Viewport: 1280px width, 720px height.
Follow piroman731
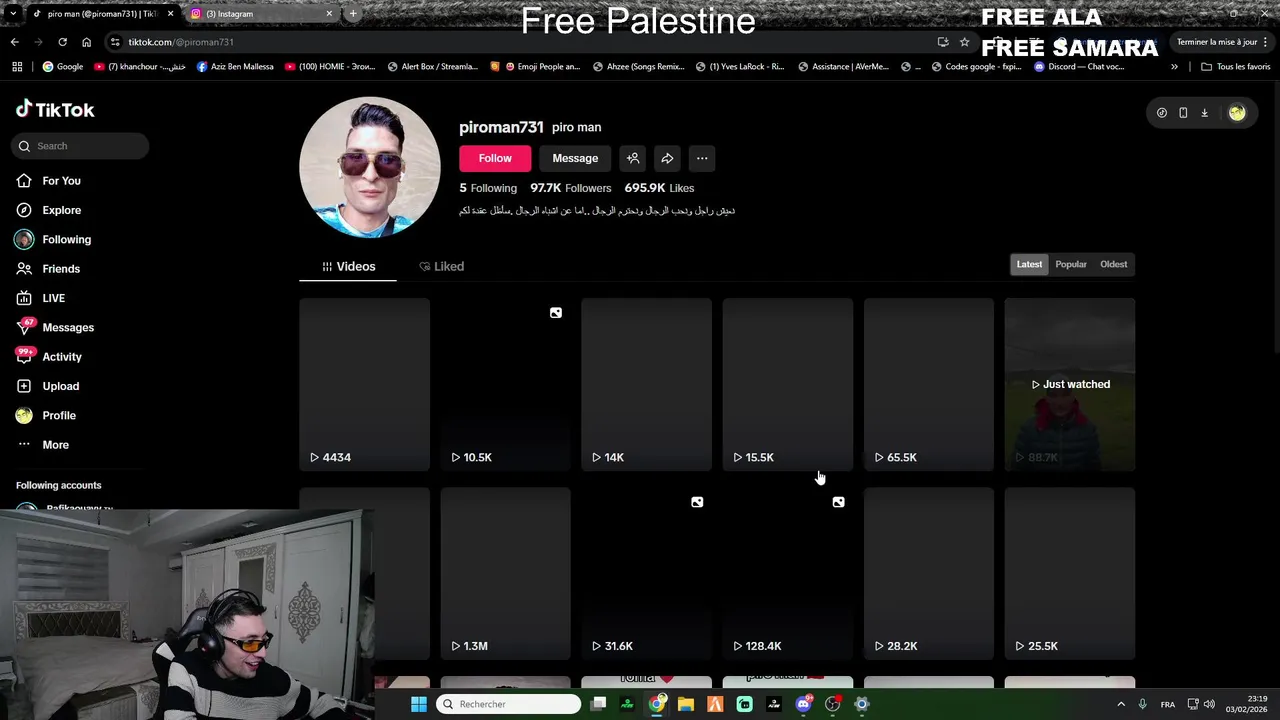[495, 158]
